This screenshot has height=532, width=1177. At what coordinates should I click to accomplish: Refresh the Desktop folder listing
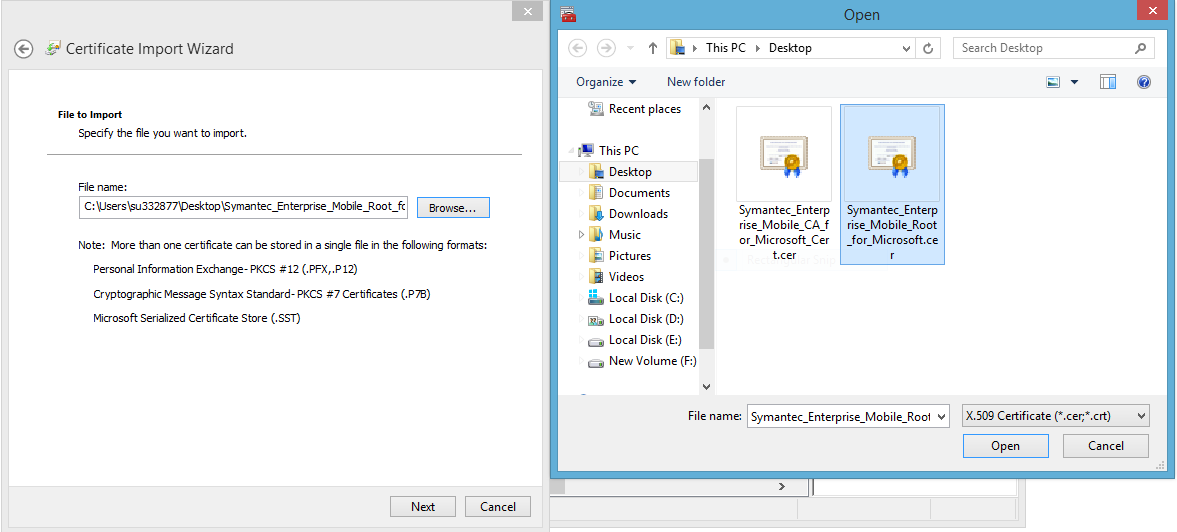(x=929, y=48)
